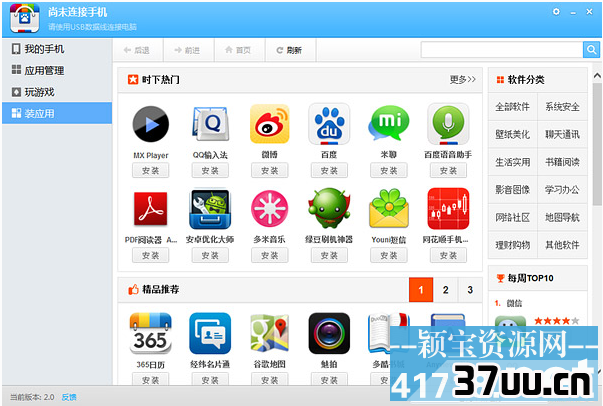Install 微博 with its 安装 button
This screenshot has width=603, height=406.
click(270, 170)
